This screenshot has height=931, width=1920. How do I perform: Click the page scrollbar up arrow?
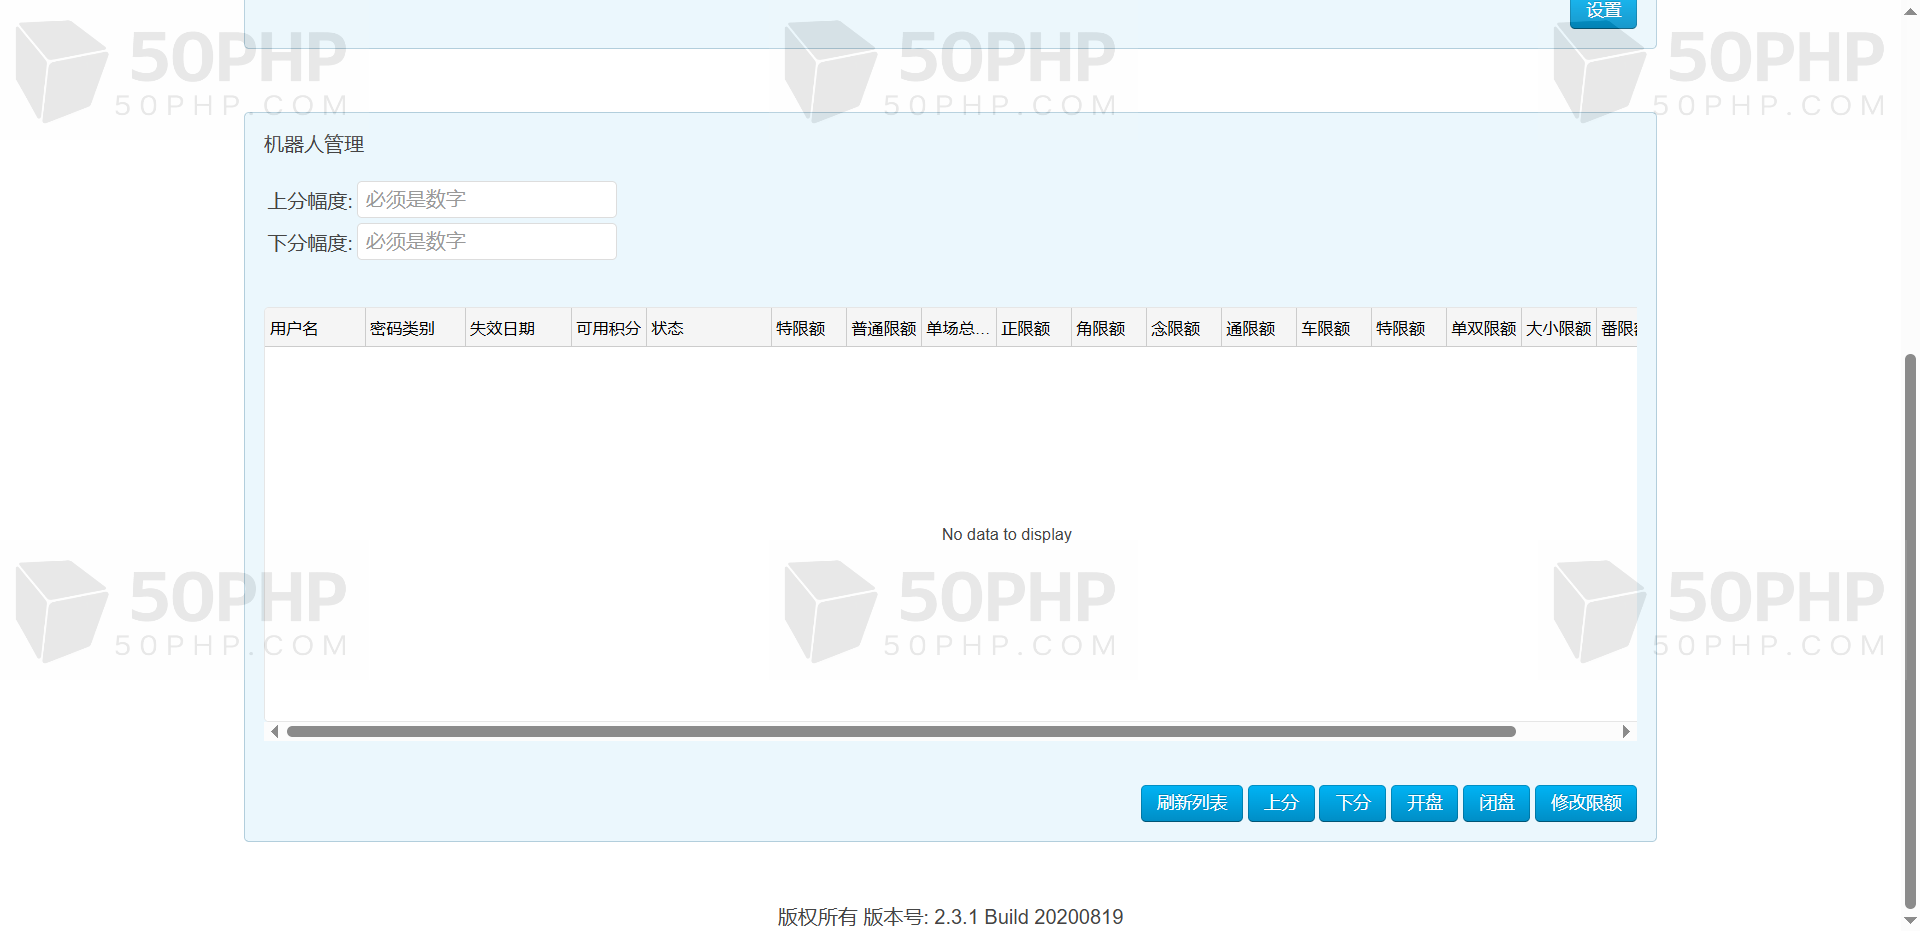coord(1910,11)
